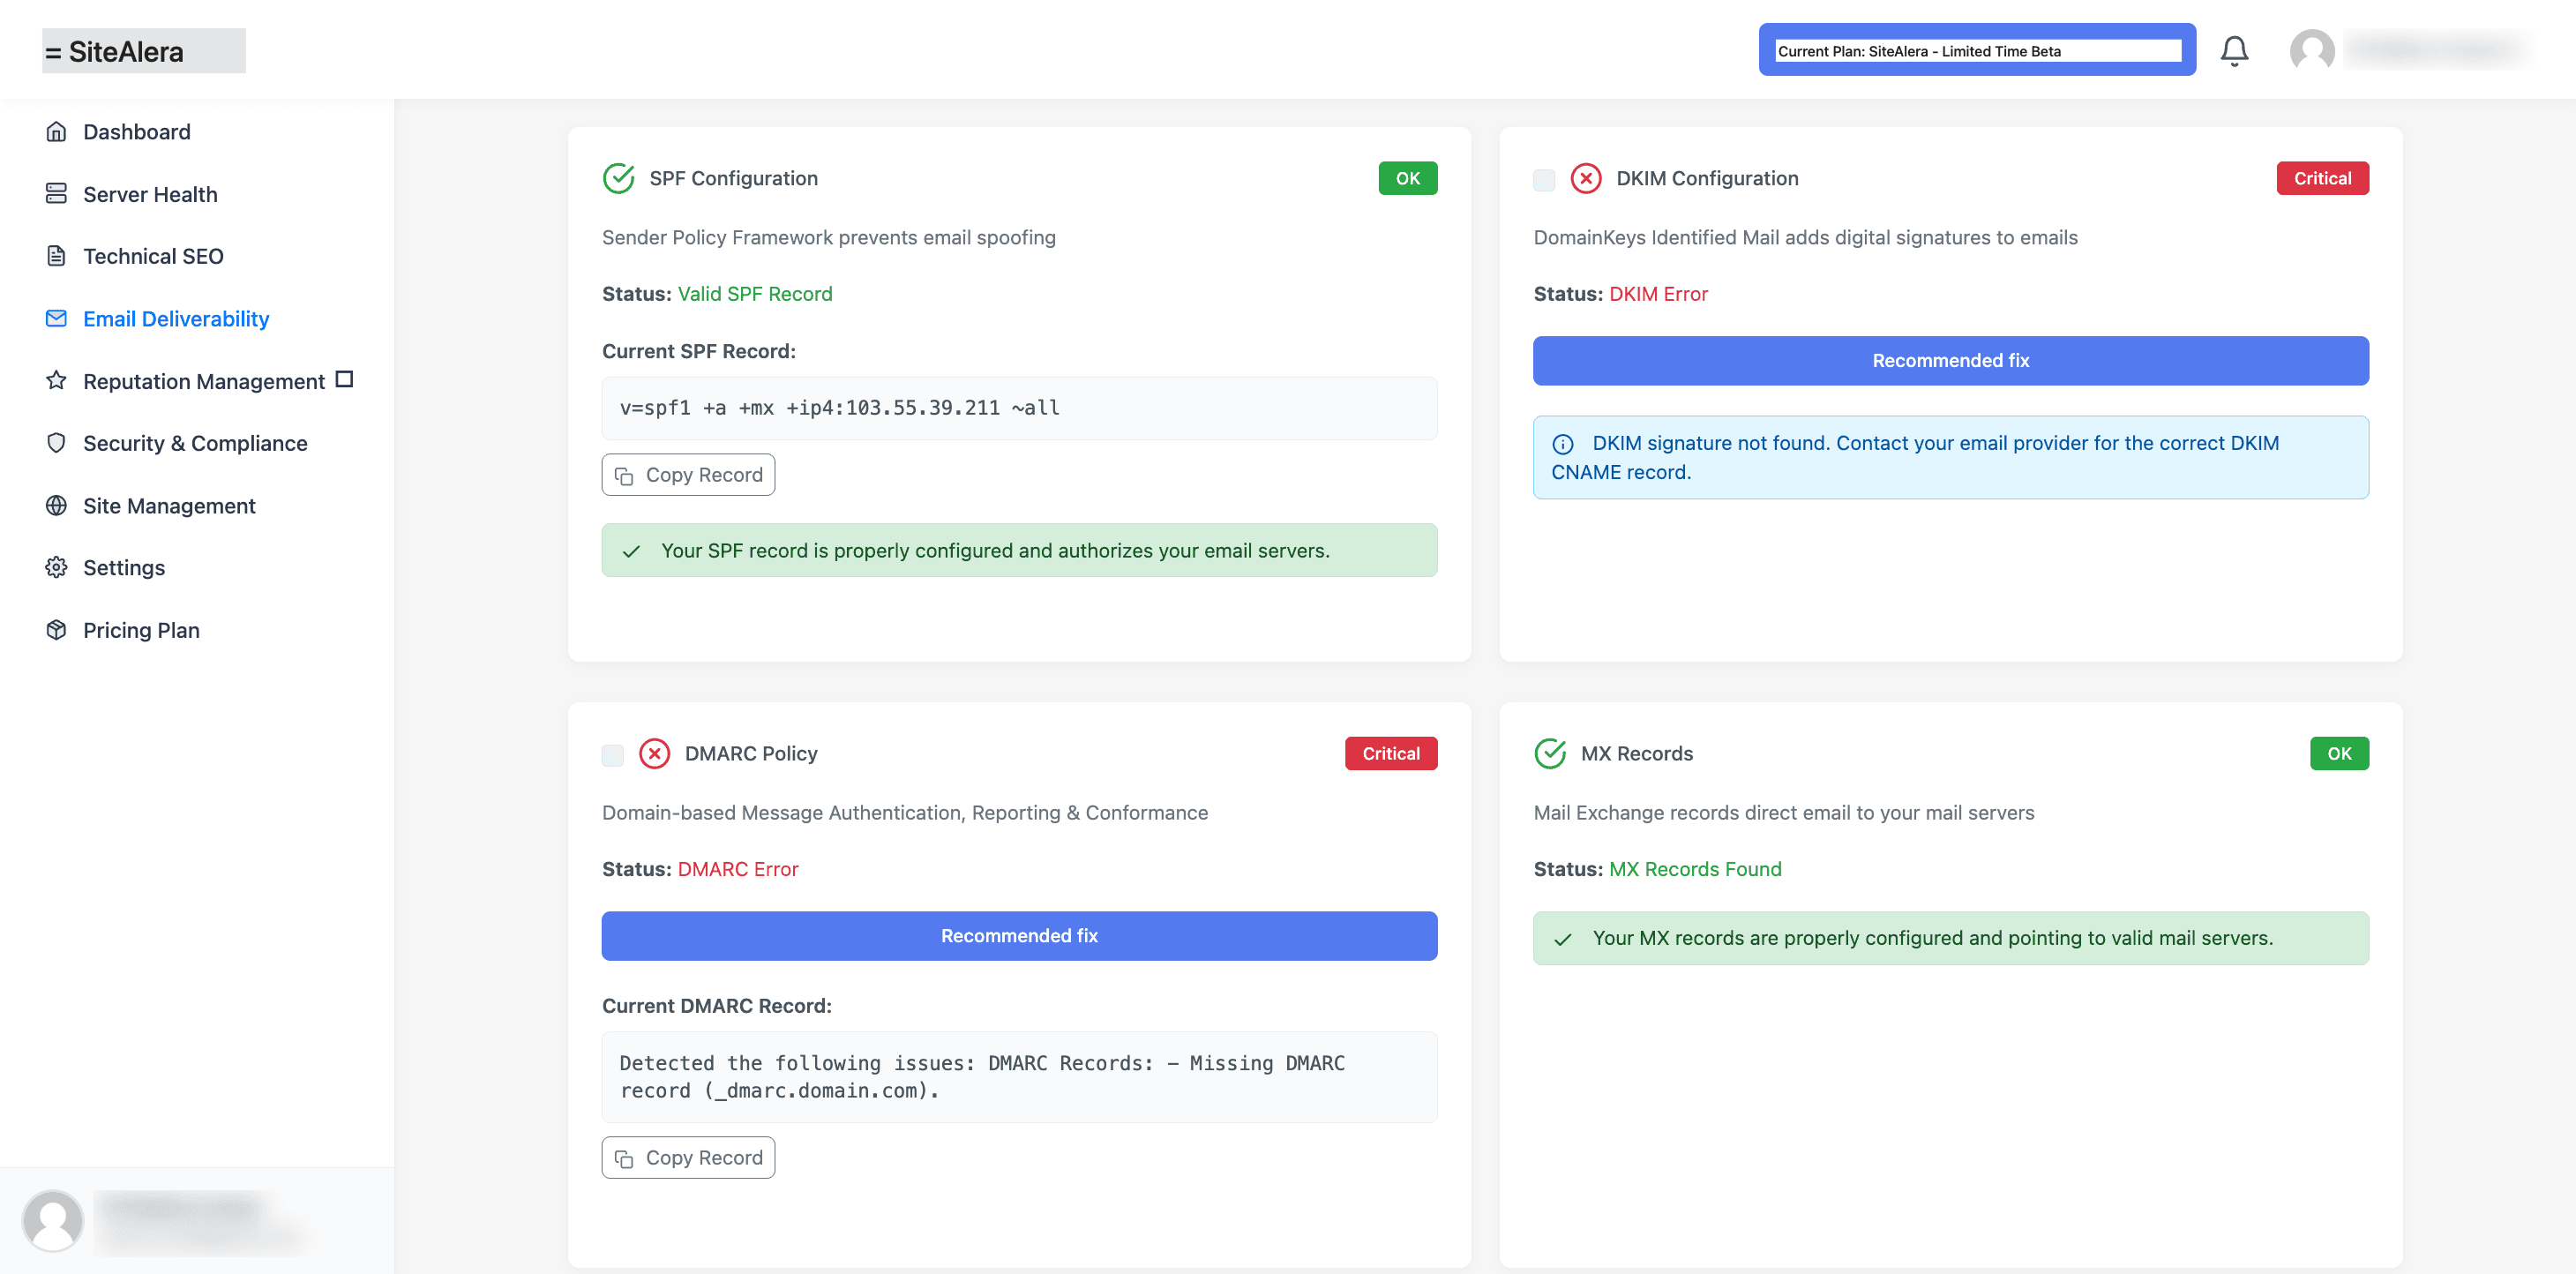
Task: Click the DMARC red error icon
Action: pyautogui.click(x=654, y=753)
